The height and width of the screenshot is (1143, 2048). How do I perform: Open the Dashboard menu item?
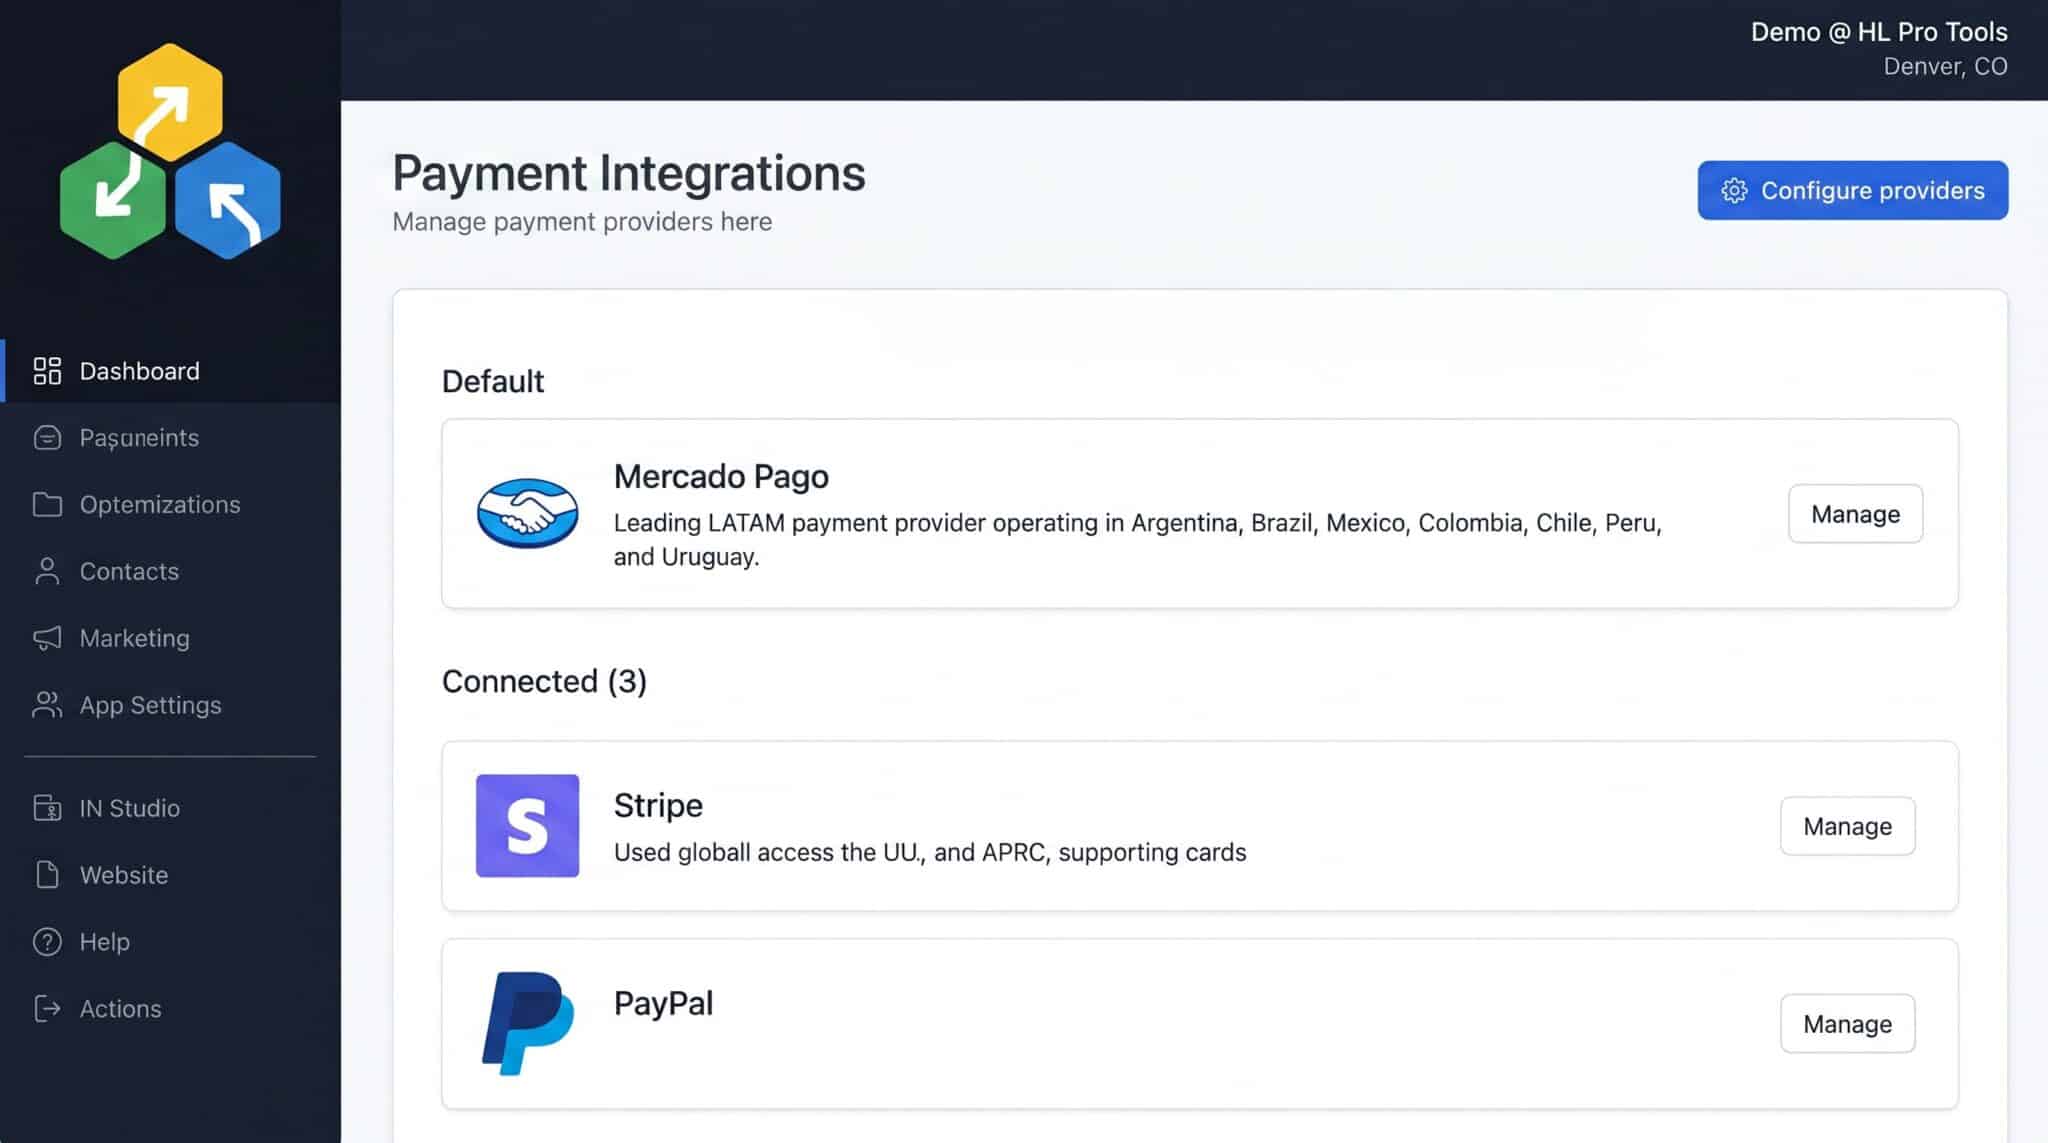170,371
